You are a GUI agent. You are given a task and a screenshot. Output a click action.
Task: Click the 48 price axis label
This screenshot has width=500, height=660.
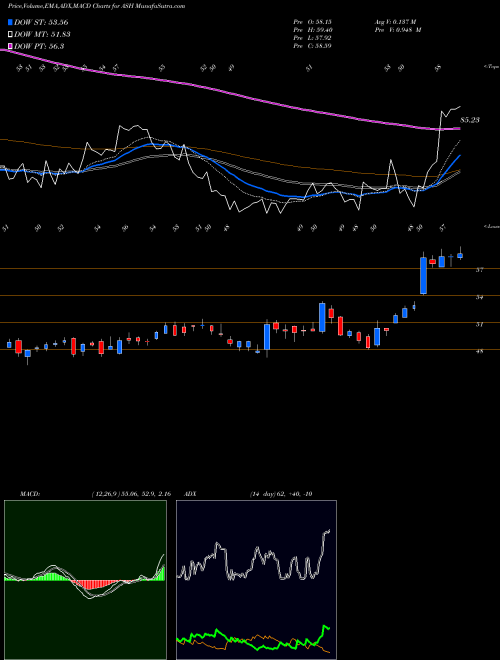coord(479,351)
